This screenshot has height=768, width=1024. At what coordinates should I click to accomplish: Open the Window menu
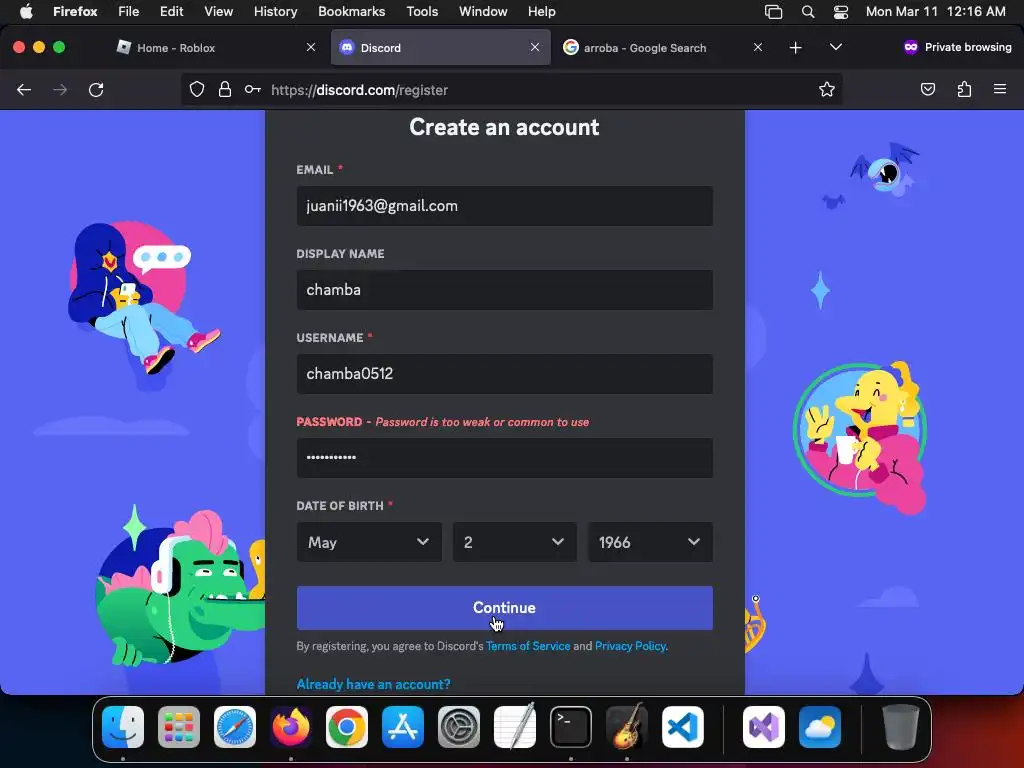point(483,11)
